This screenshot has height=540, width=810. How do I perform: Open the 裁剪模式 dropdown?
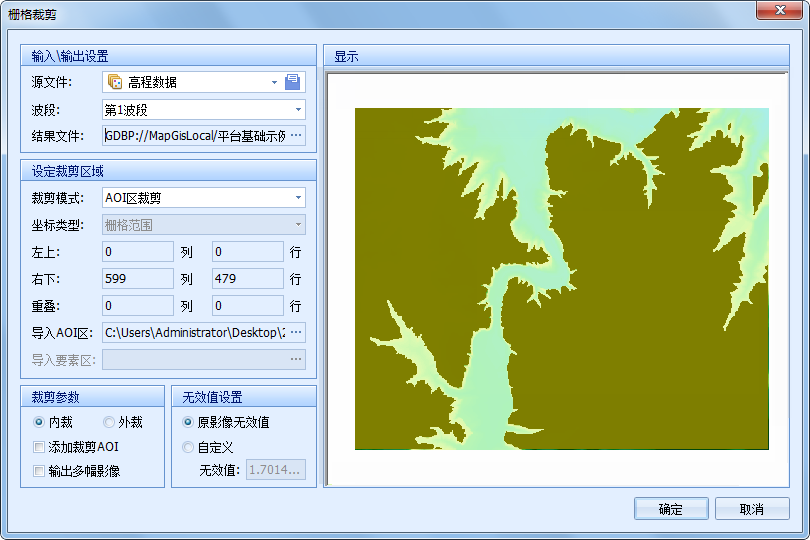(x=297, y=198)
